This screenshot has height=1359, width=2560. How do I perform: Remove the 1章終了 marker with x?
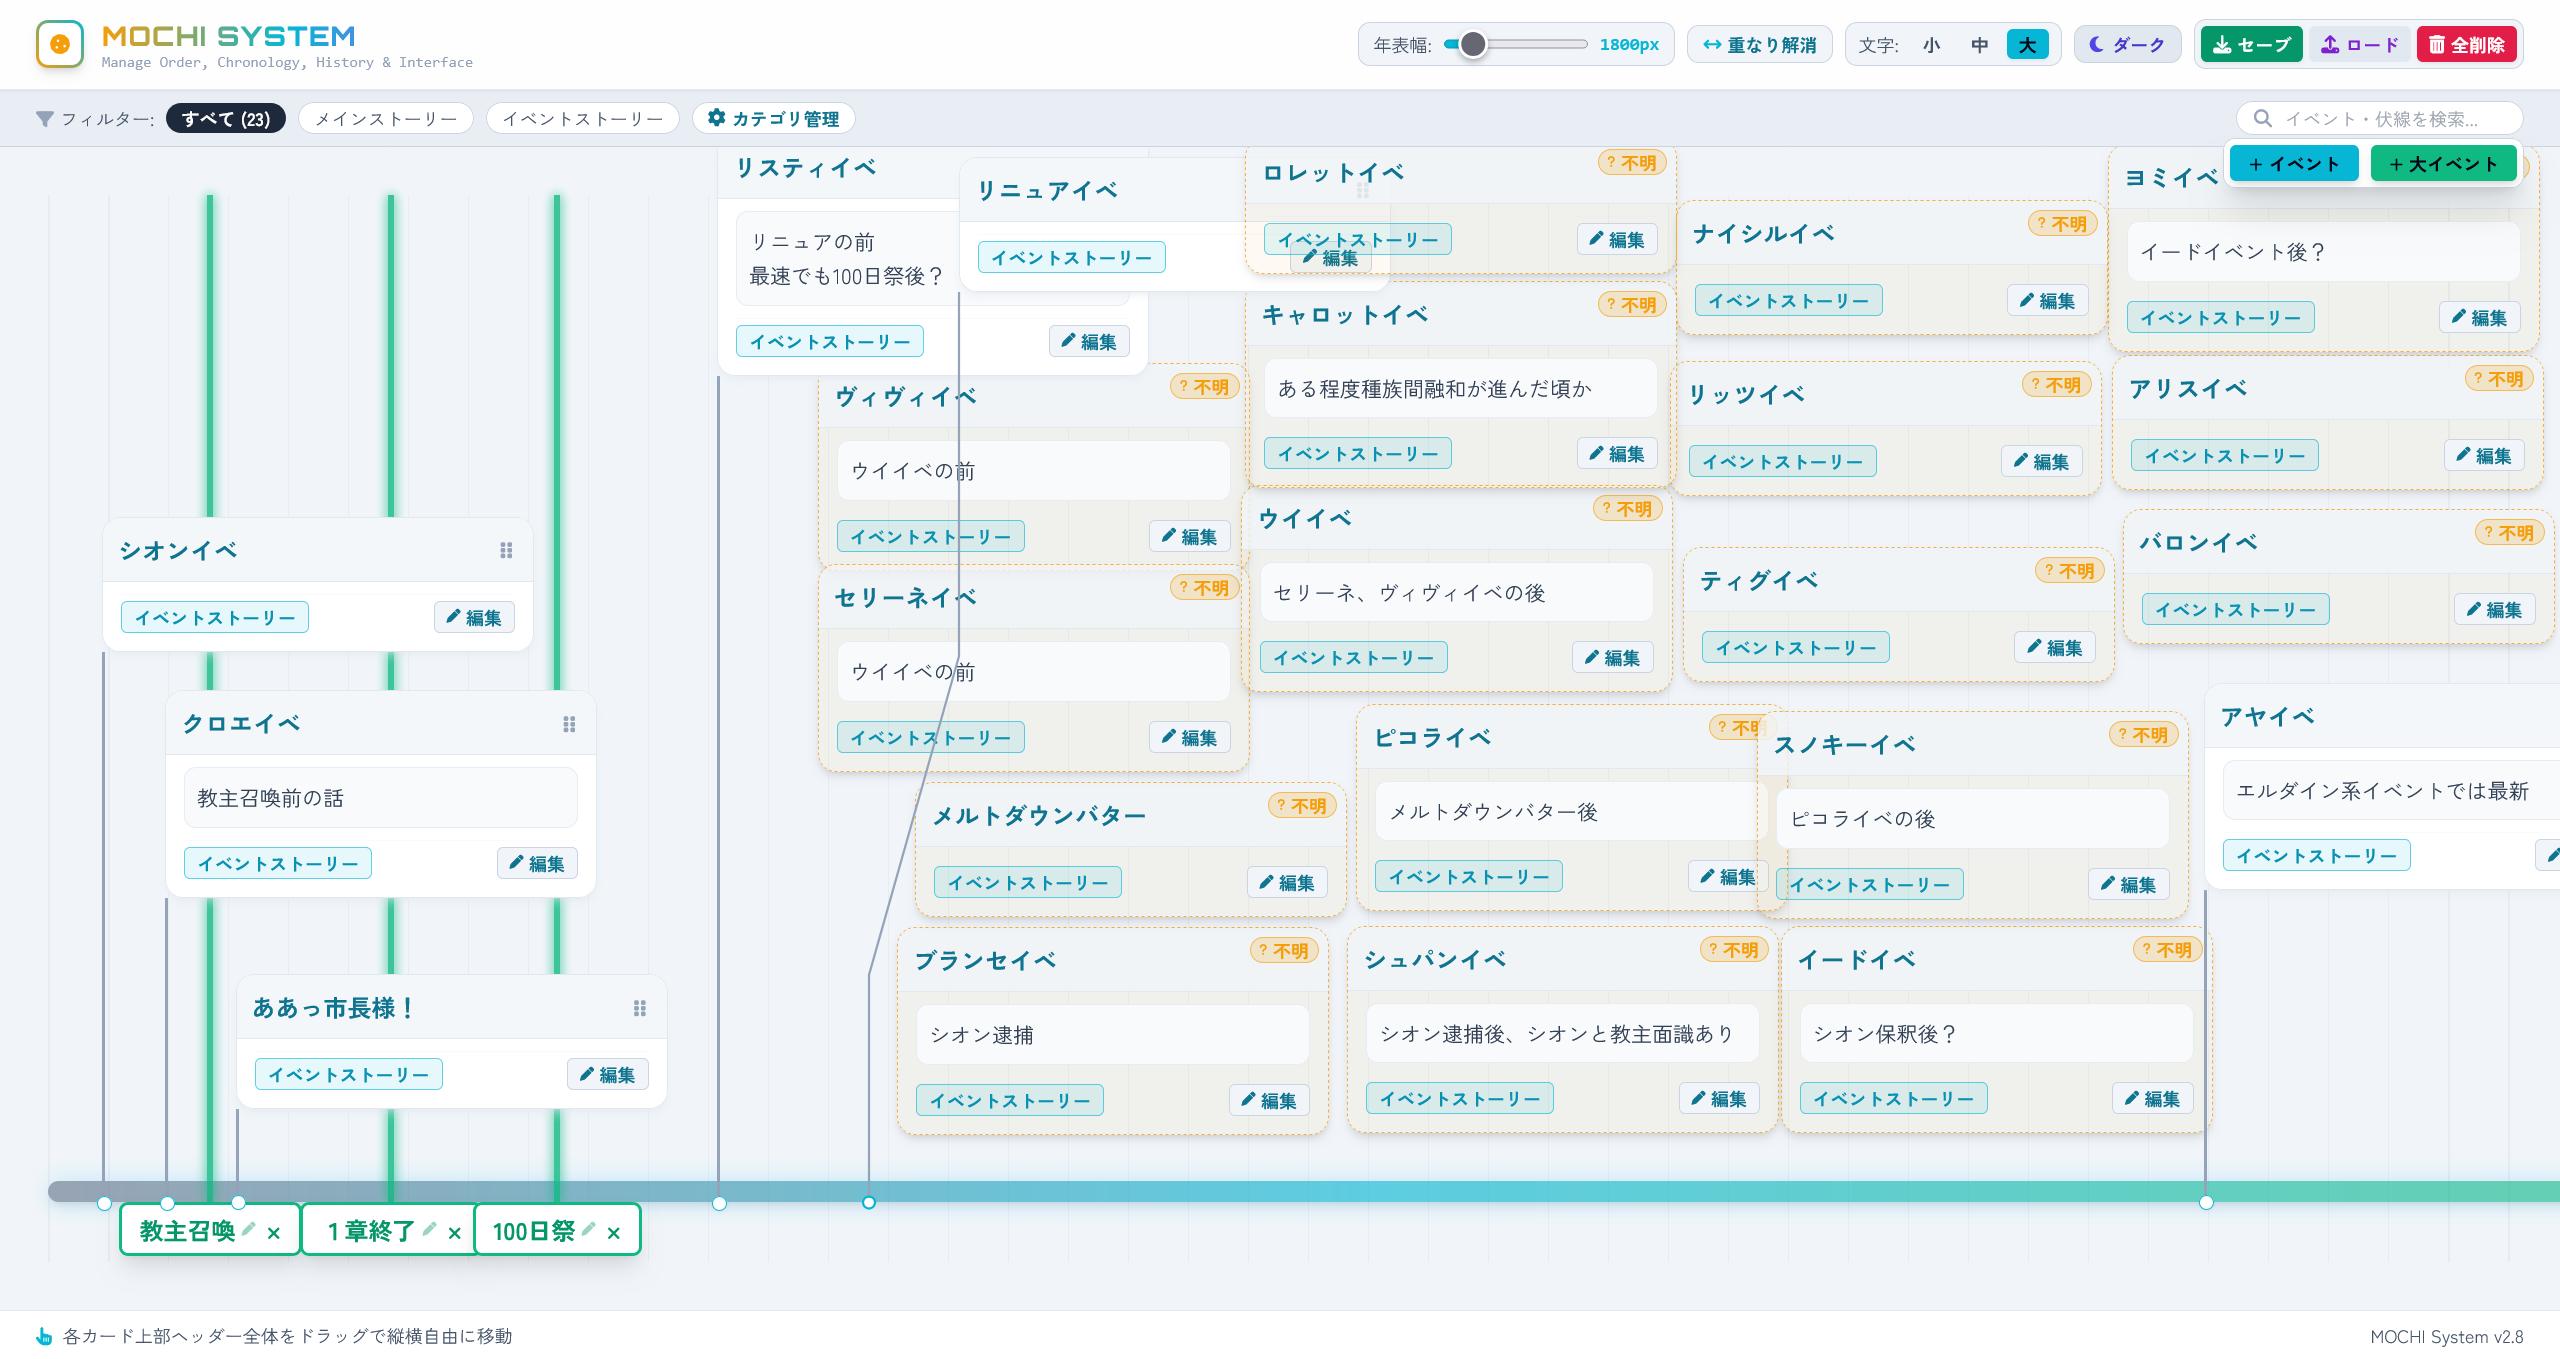455,1233
